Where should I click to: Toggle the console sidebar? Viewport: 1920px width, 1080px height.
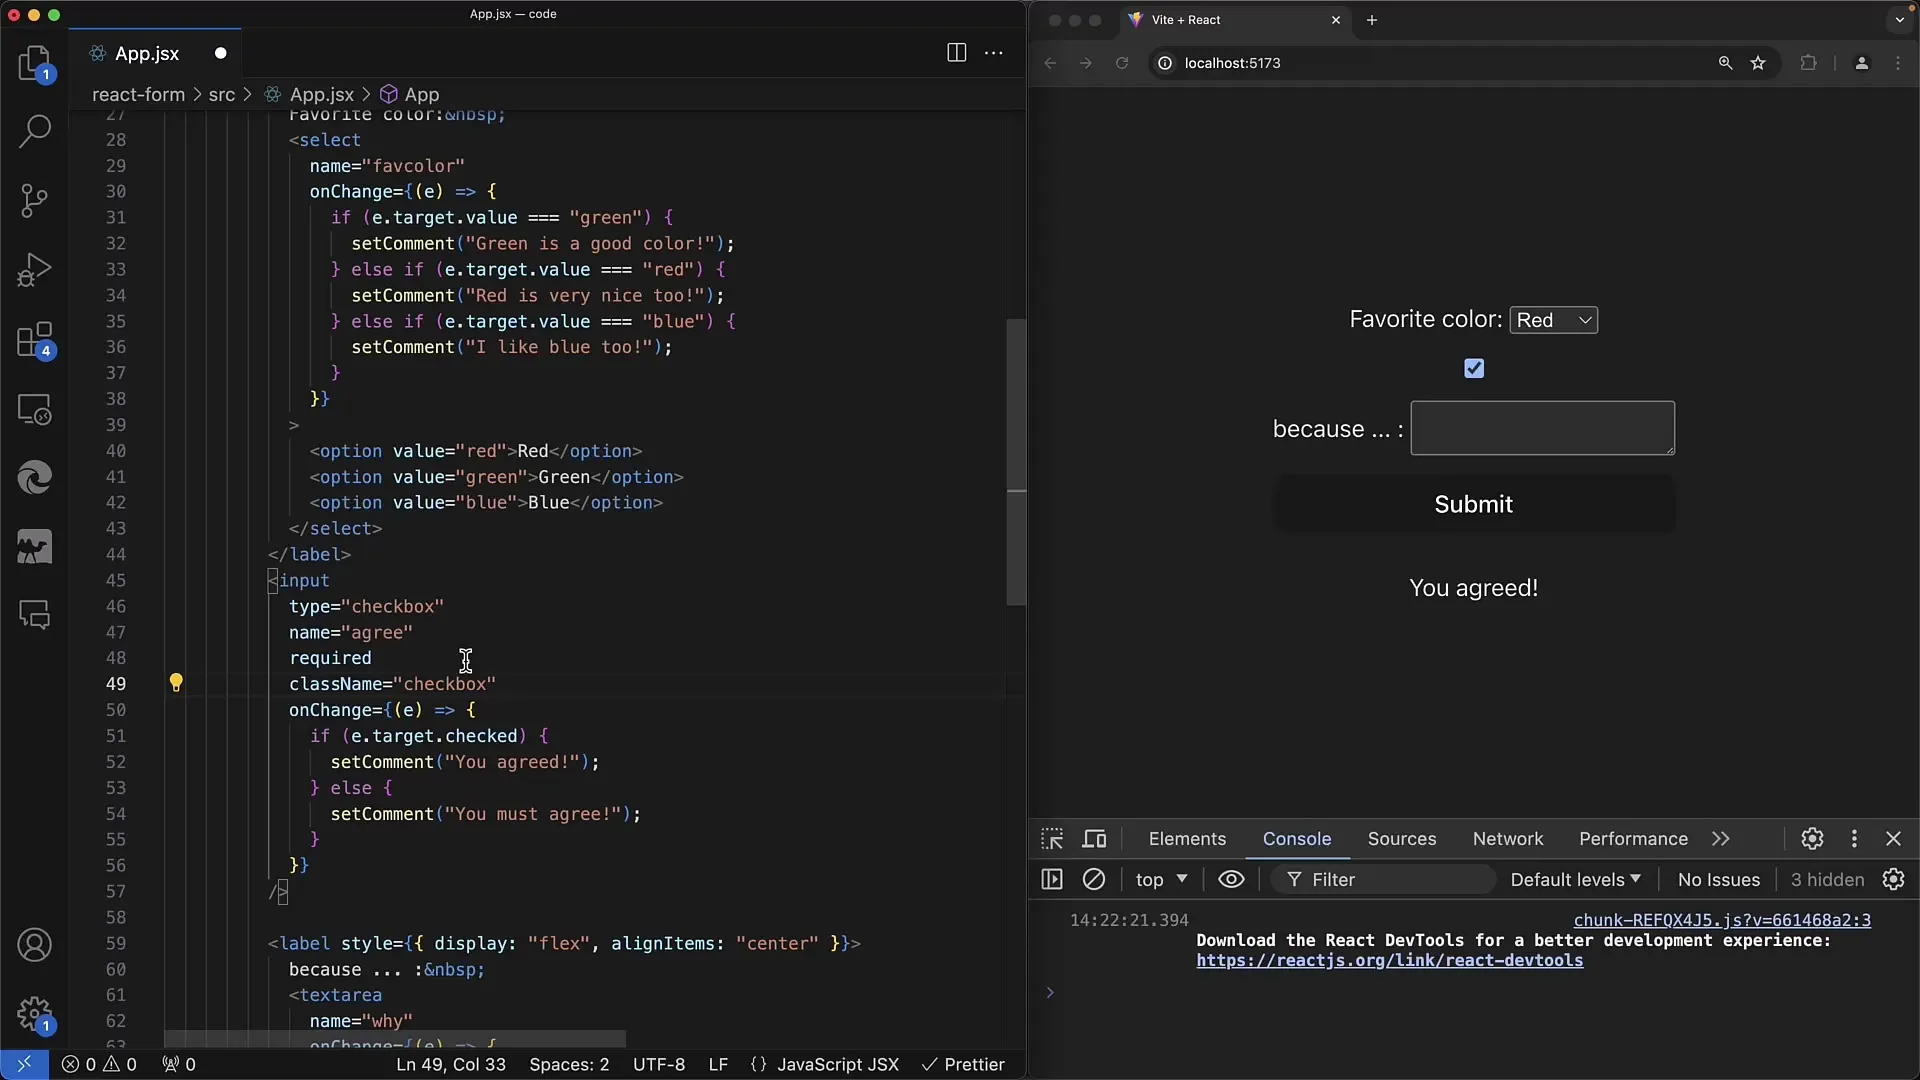pos(1052,879)
